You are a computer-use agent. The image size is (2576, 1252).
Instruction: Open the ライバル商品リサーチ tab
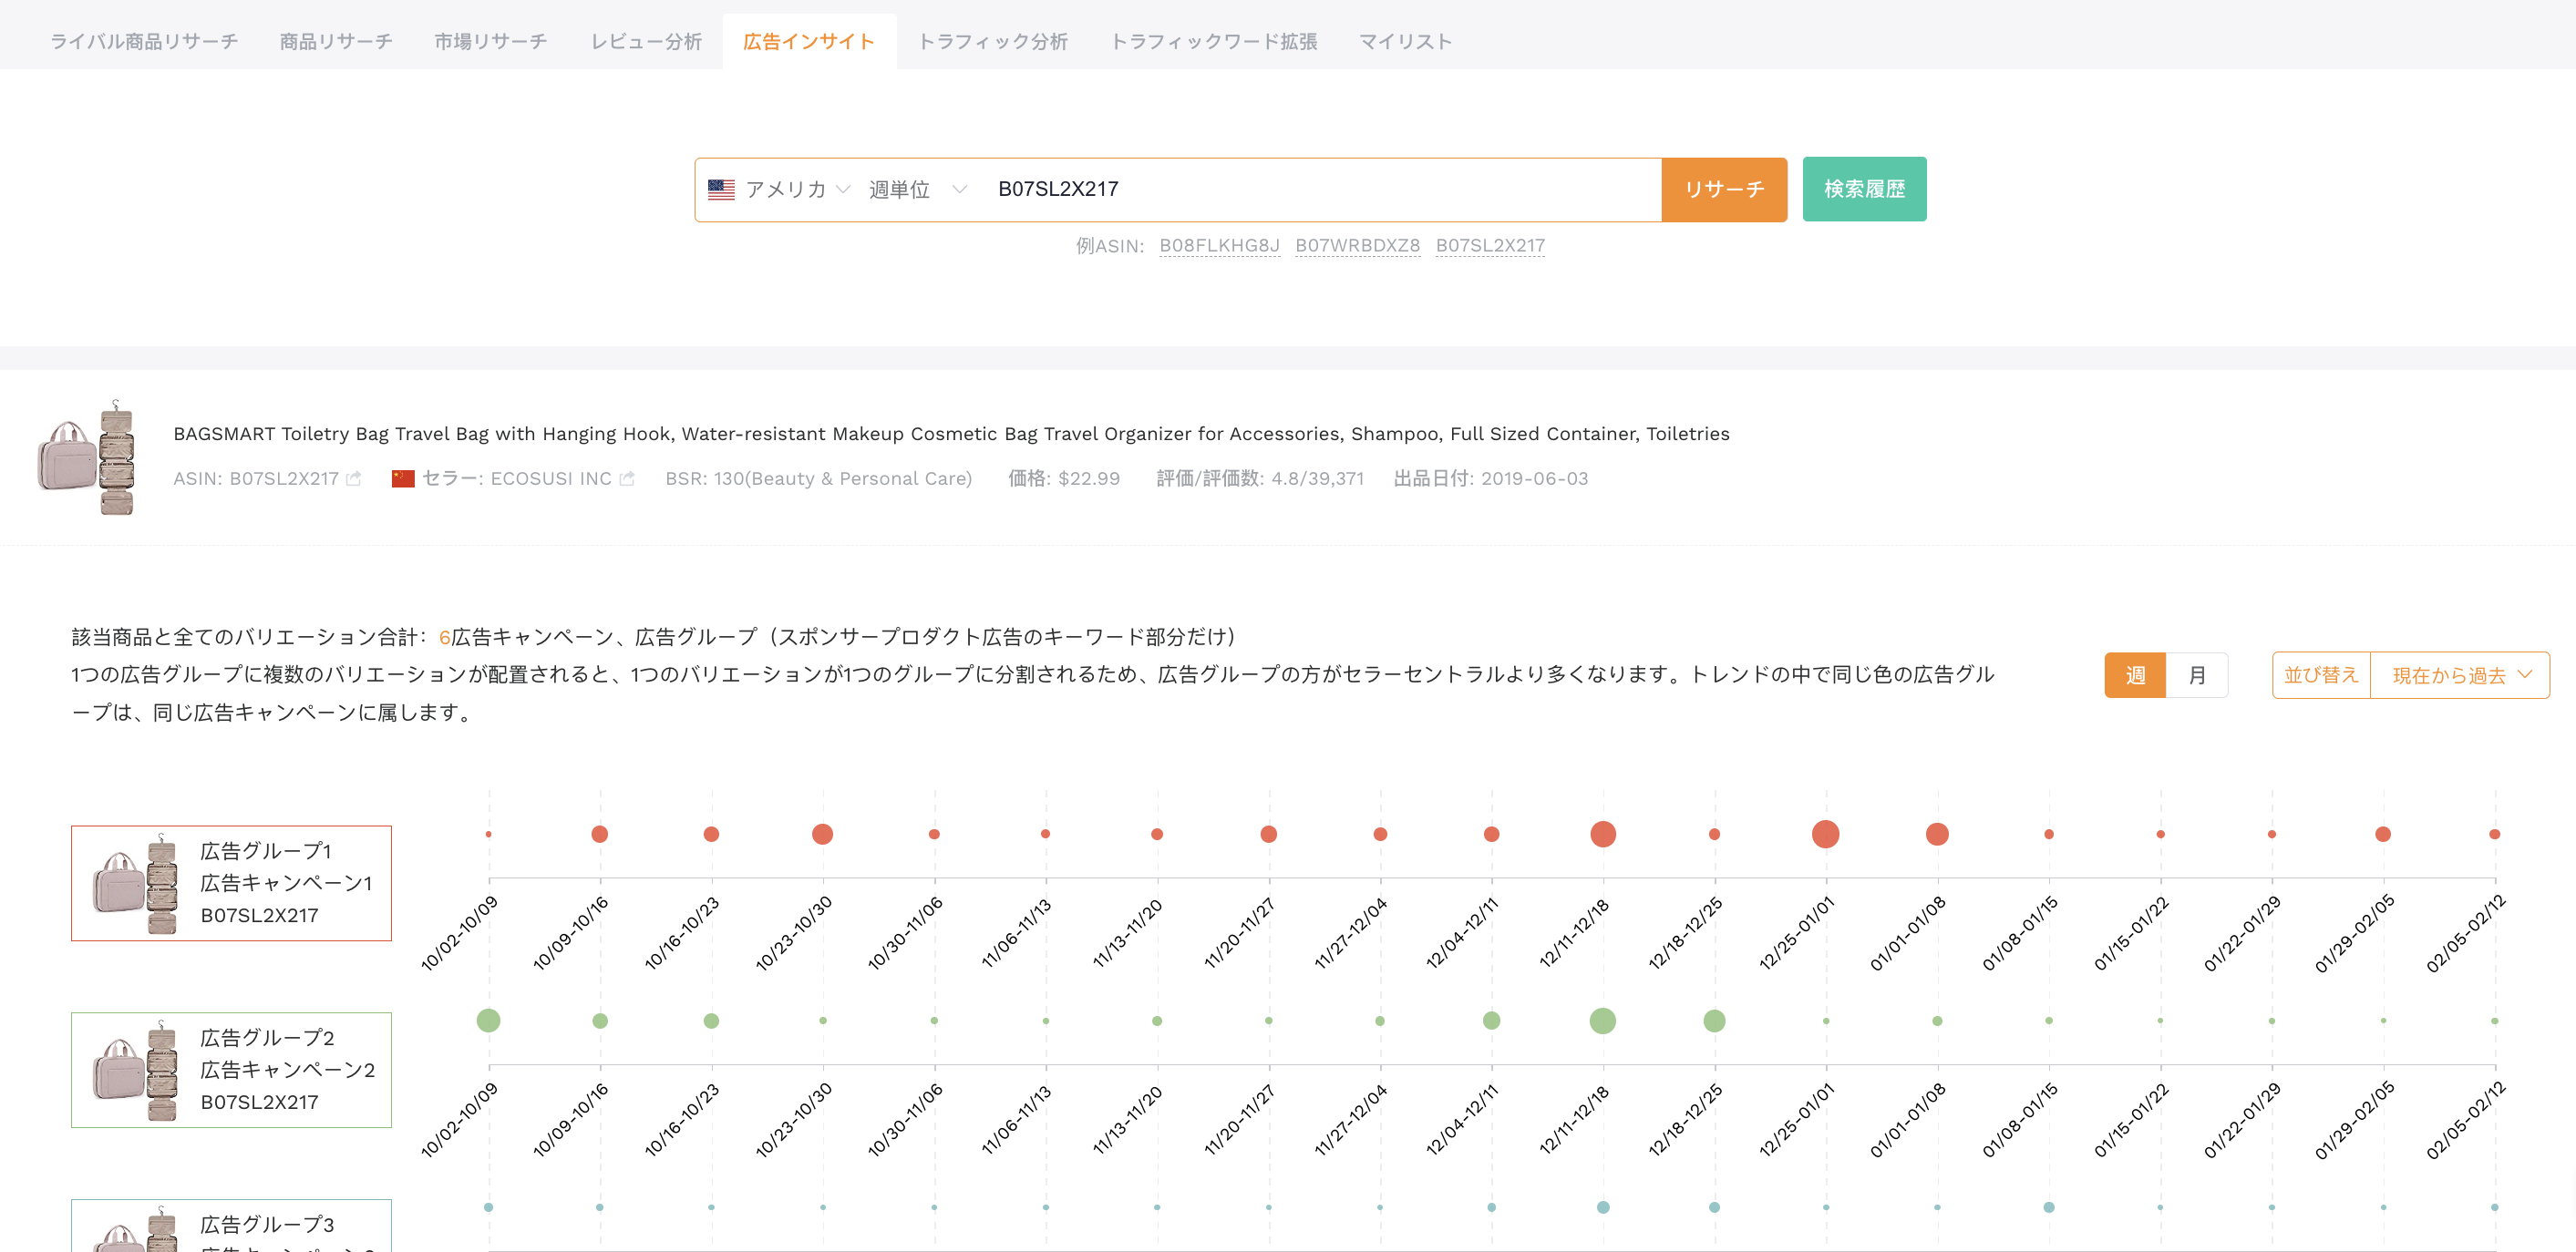(144, 42)
